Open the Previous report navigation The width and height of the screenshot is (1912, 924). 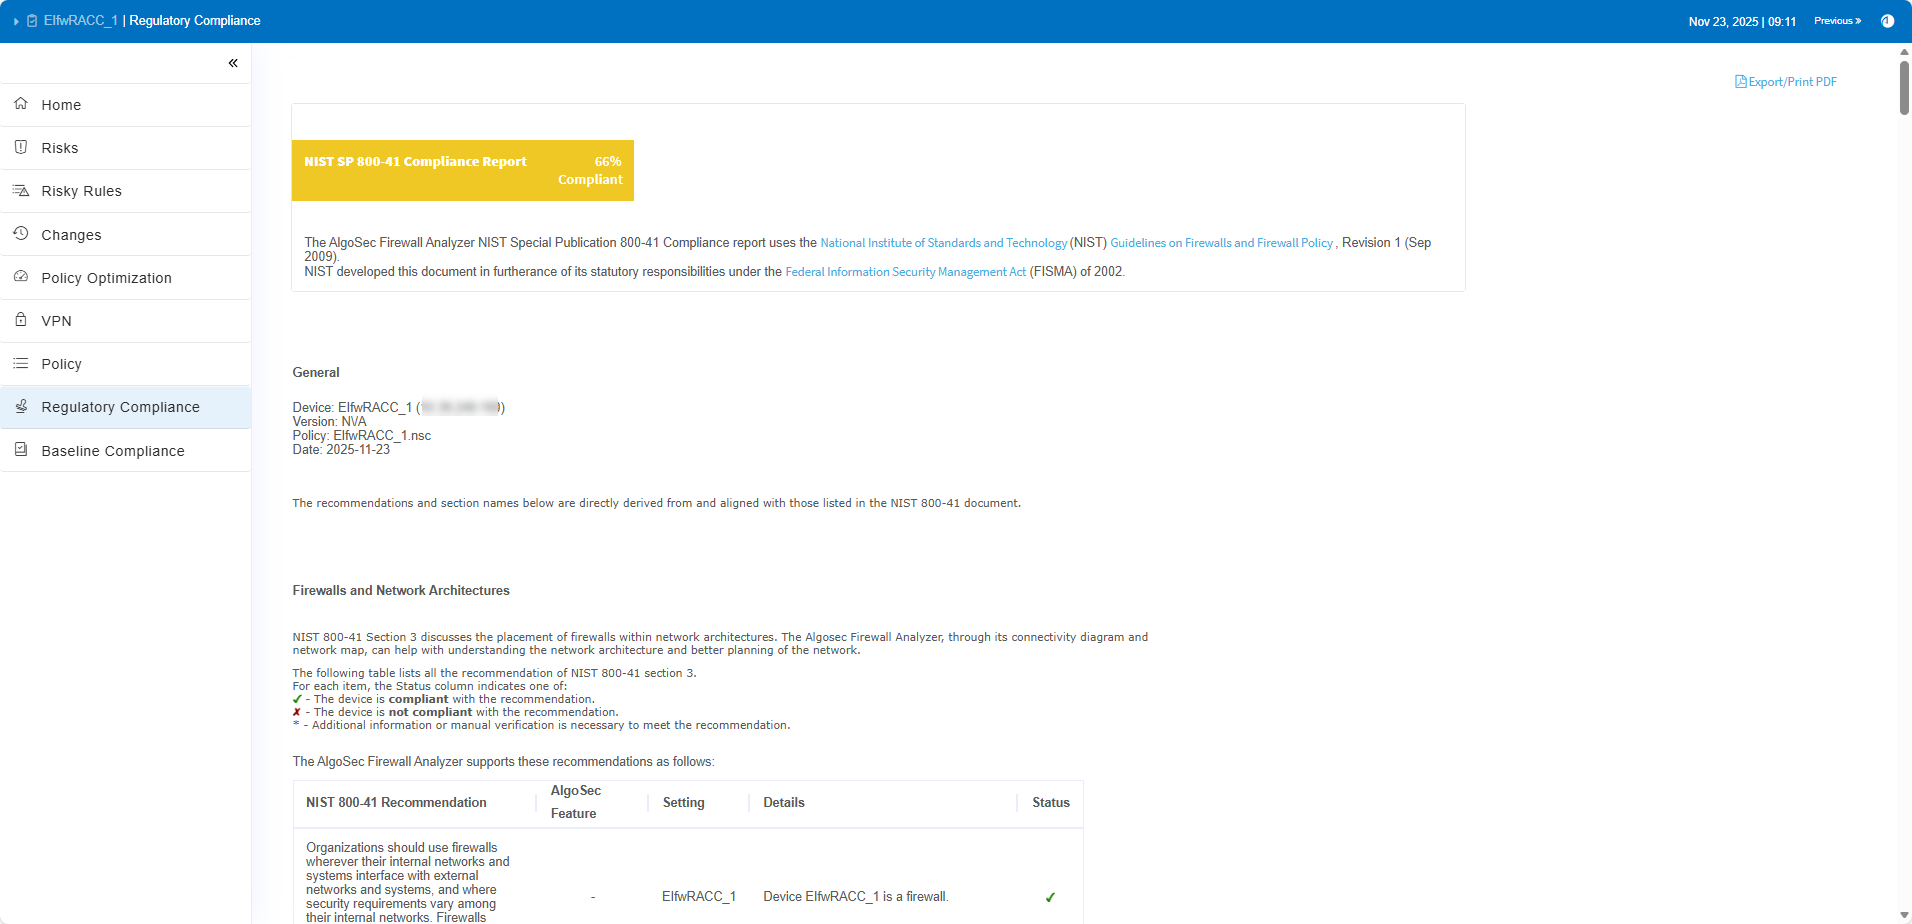click(1837, 21)
